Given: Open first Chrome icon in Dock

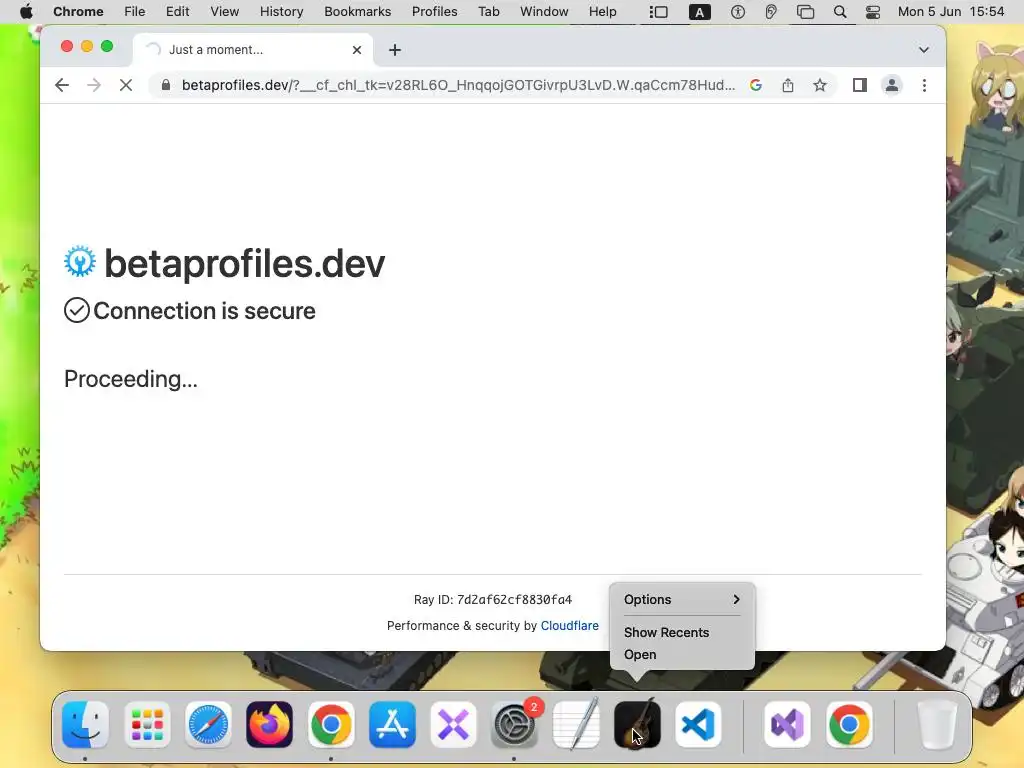Looking at the screenshot, I should (331, 724).
